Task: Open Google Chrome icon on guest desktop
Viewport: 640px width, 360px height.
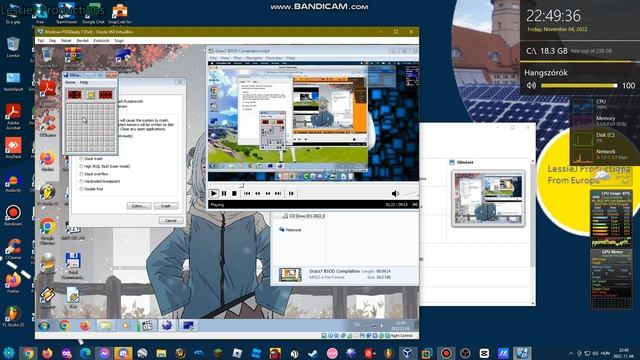Action: tap(47, 231)
